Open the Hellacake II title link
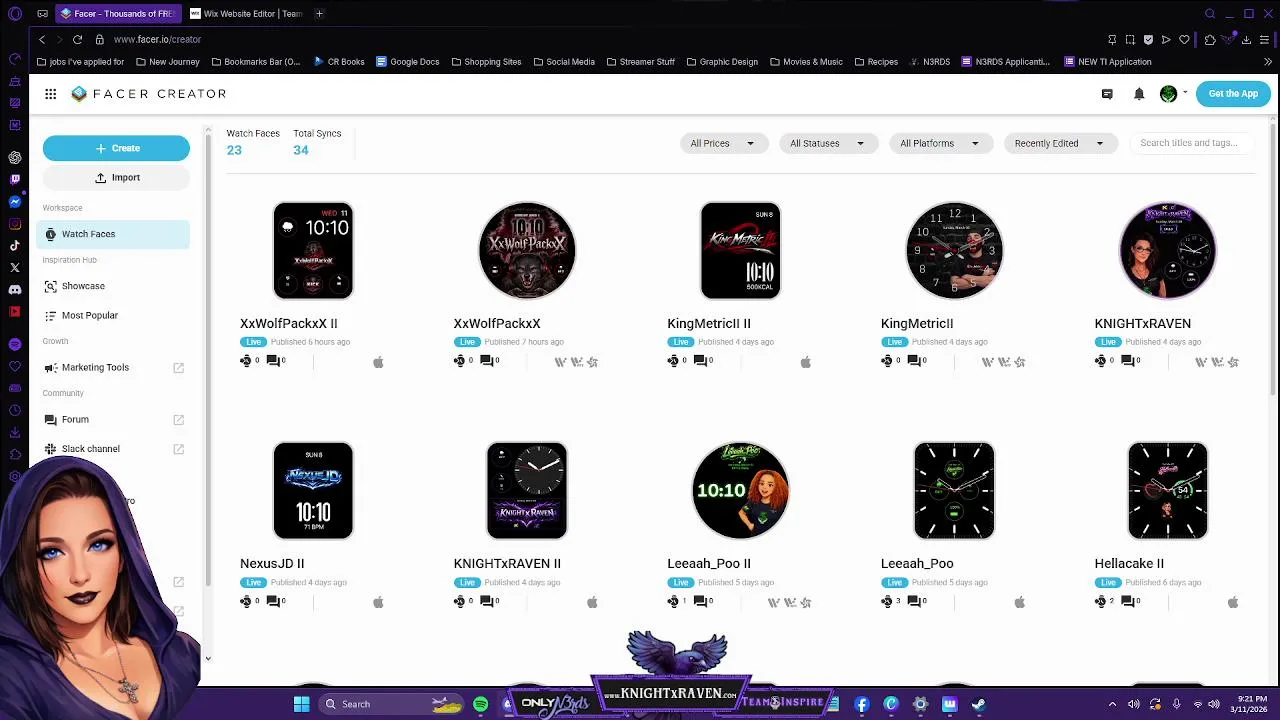This screenshot has width=1280, height=720. [1129, 564]
